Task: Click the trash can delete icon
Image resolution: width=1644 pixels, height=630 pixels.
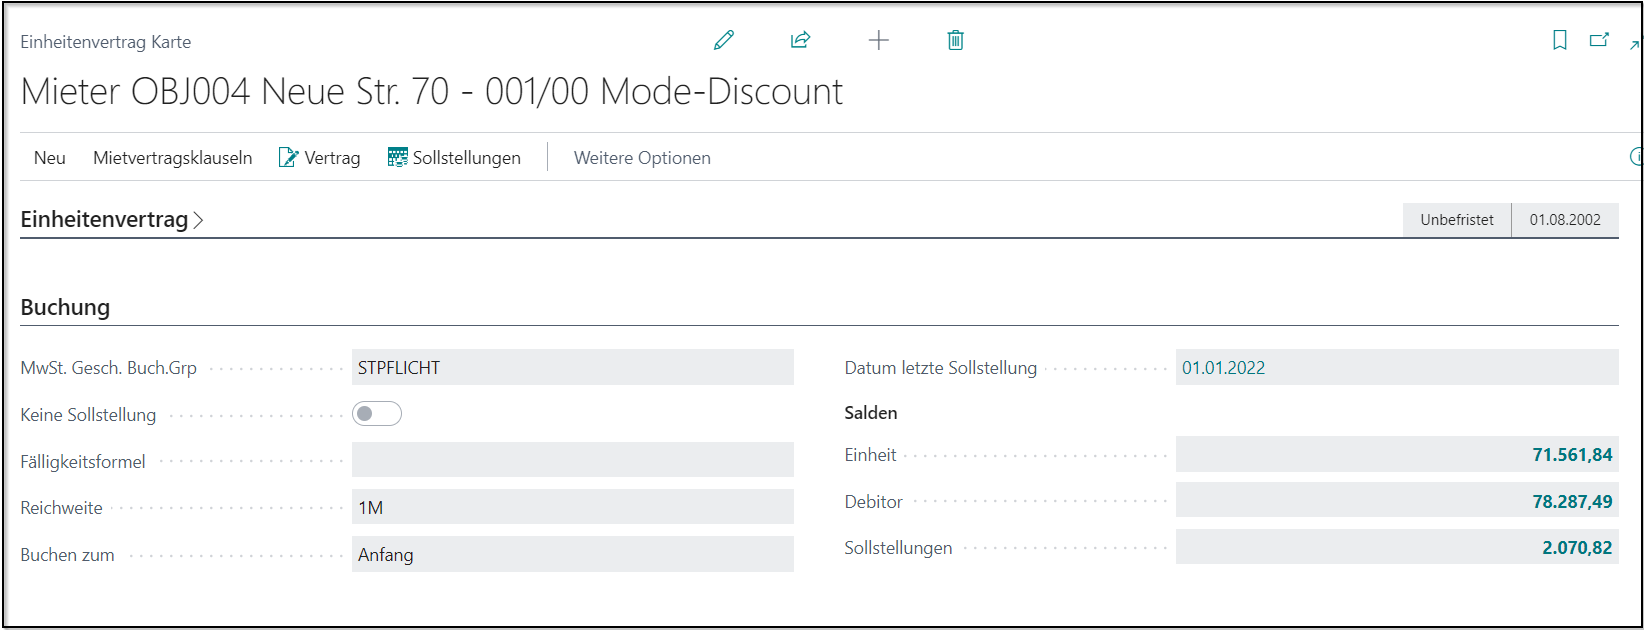Action: point(955,40)
